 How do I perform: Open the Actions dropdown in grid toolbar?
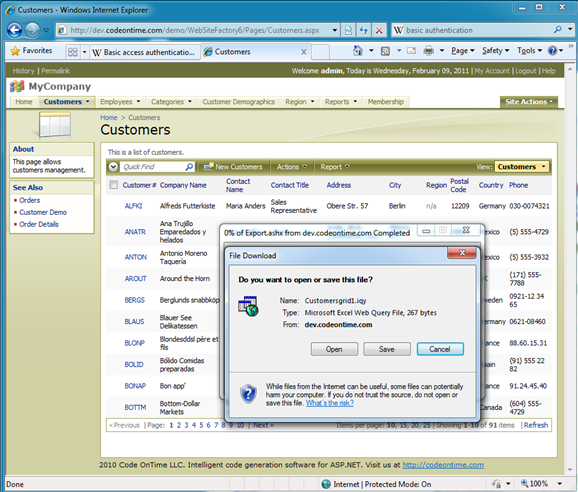tap(292, 167)
